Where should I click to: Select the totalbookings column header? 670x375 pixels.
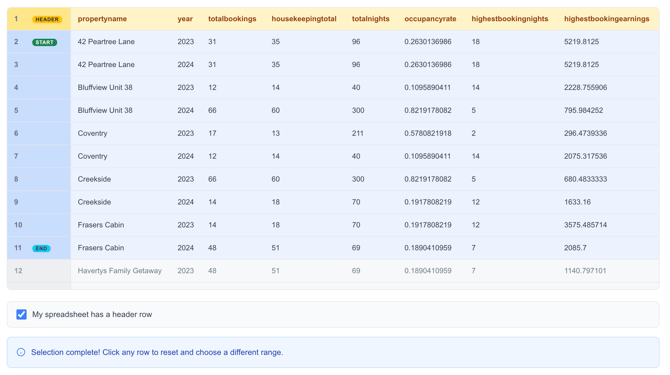pyautogui.click(x=232, y=19)
